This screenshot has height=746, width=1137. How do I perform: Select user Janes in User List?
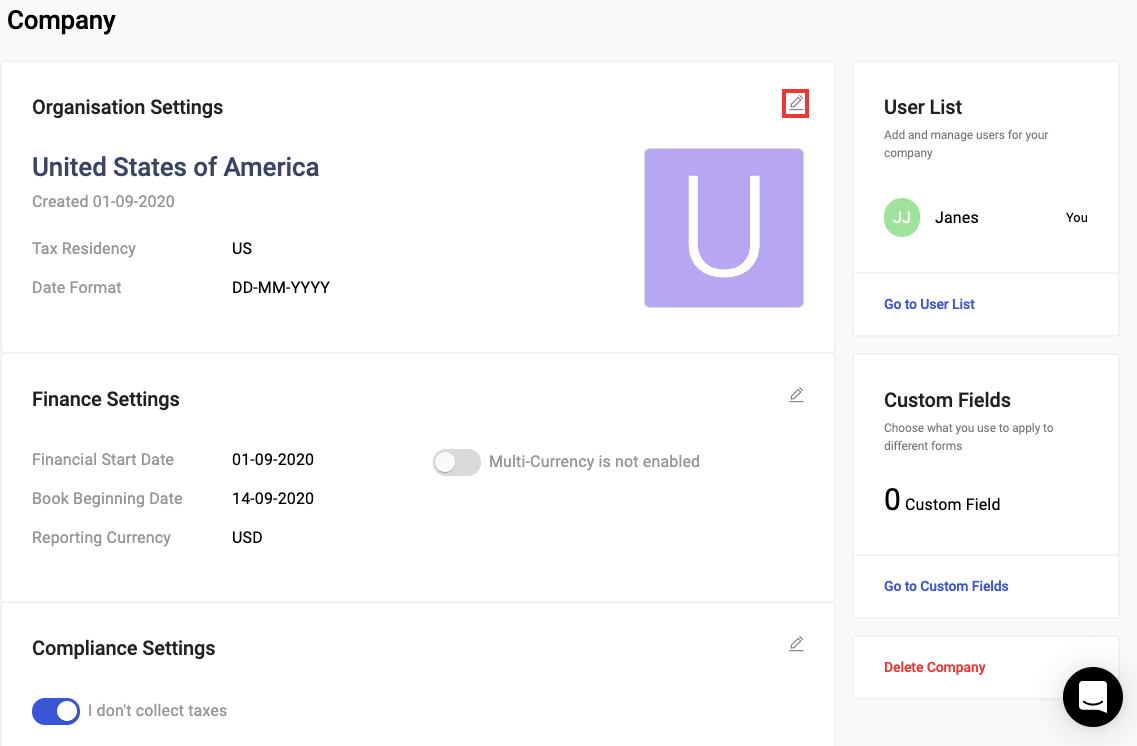956,217
